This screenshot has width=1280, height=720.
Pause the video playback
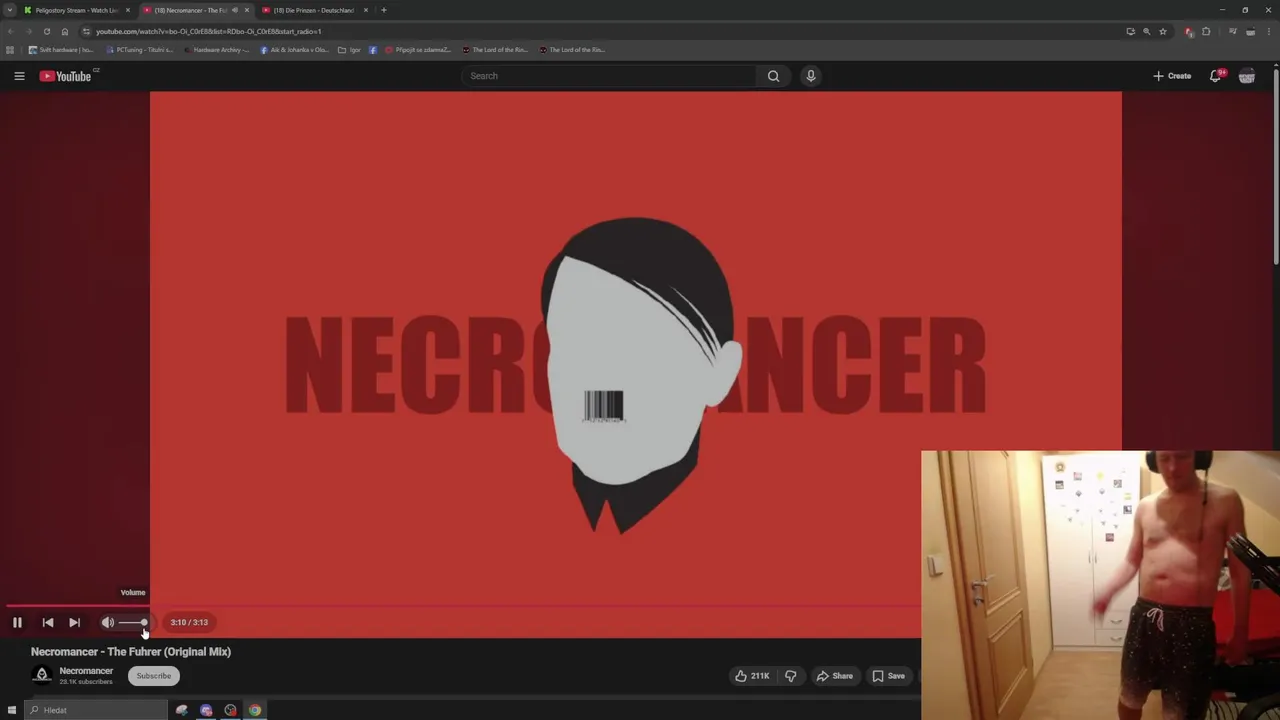[x=17, y=622]
